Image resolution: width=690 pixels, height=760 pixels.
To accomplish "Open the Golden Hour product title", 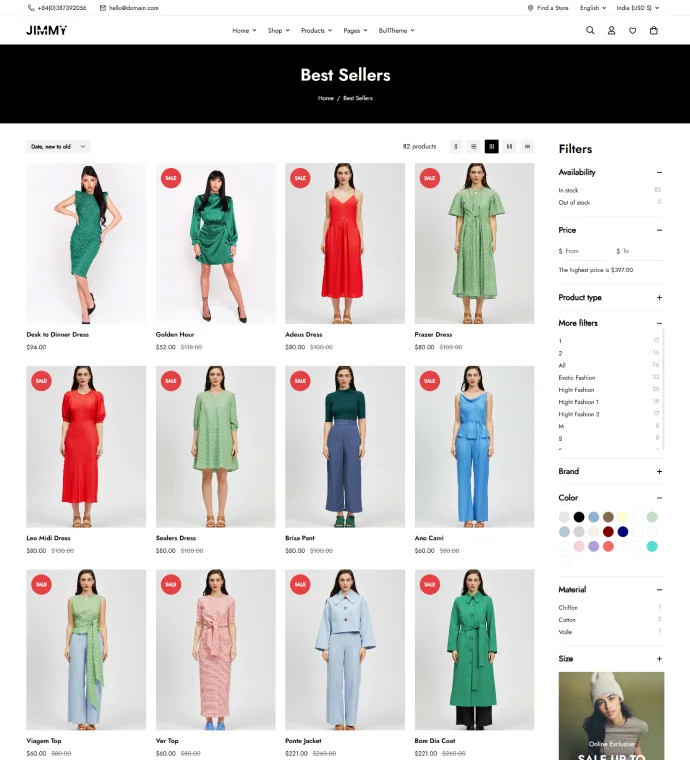I will pyautogui.click(x=175, y=334).
